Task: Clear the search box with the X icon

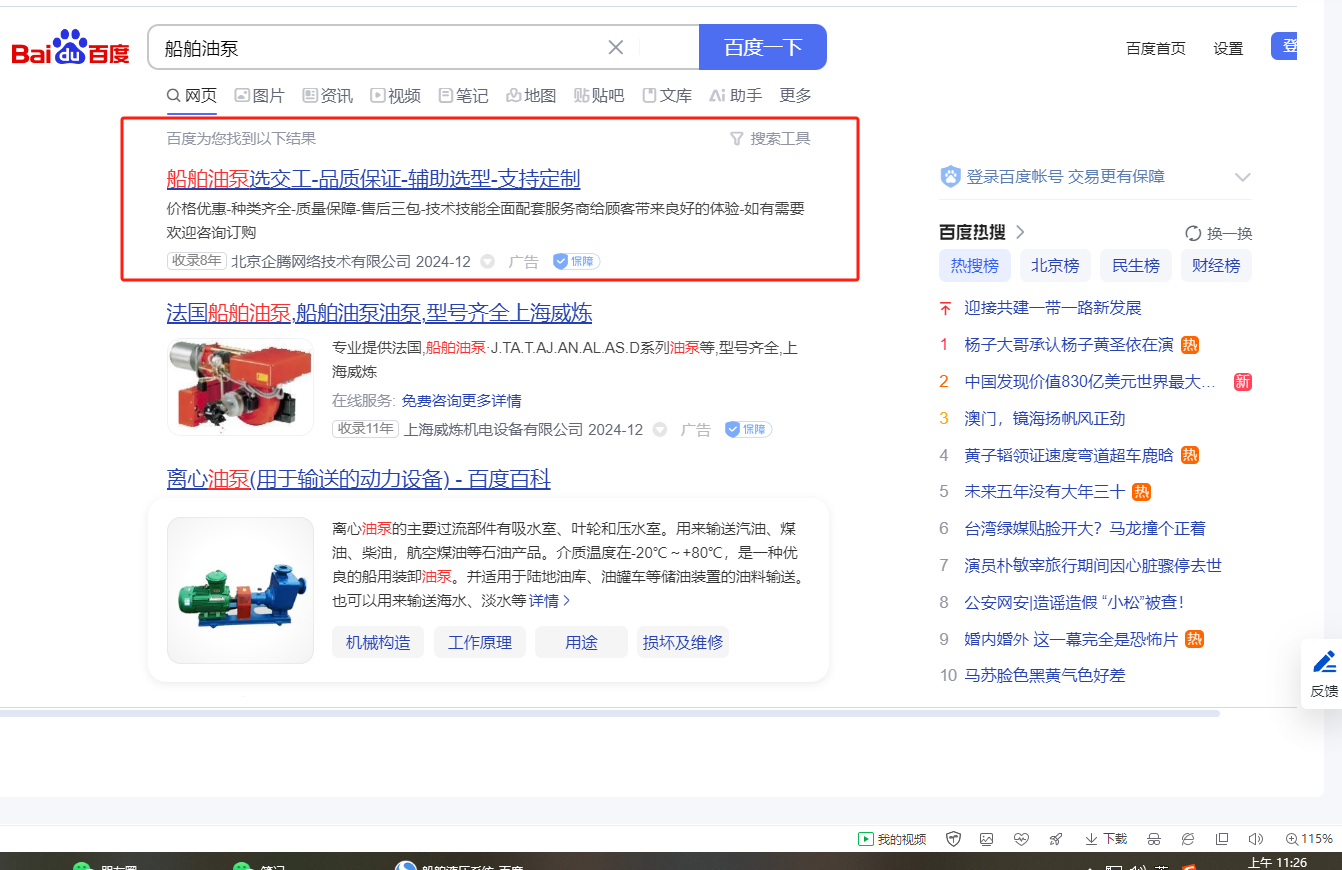Action: pos(616,47)
